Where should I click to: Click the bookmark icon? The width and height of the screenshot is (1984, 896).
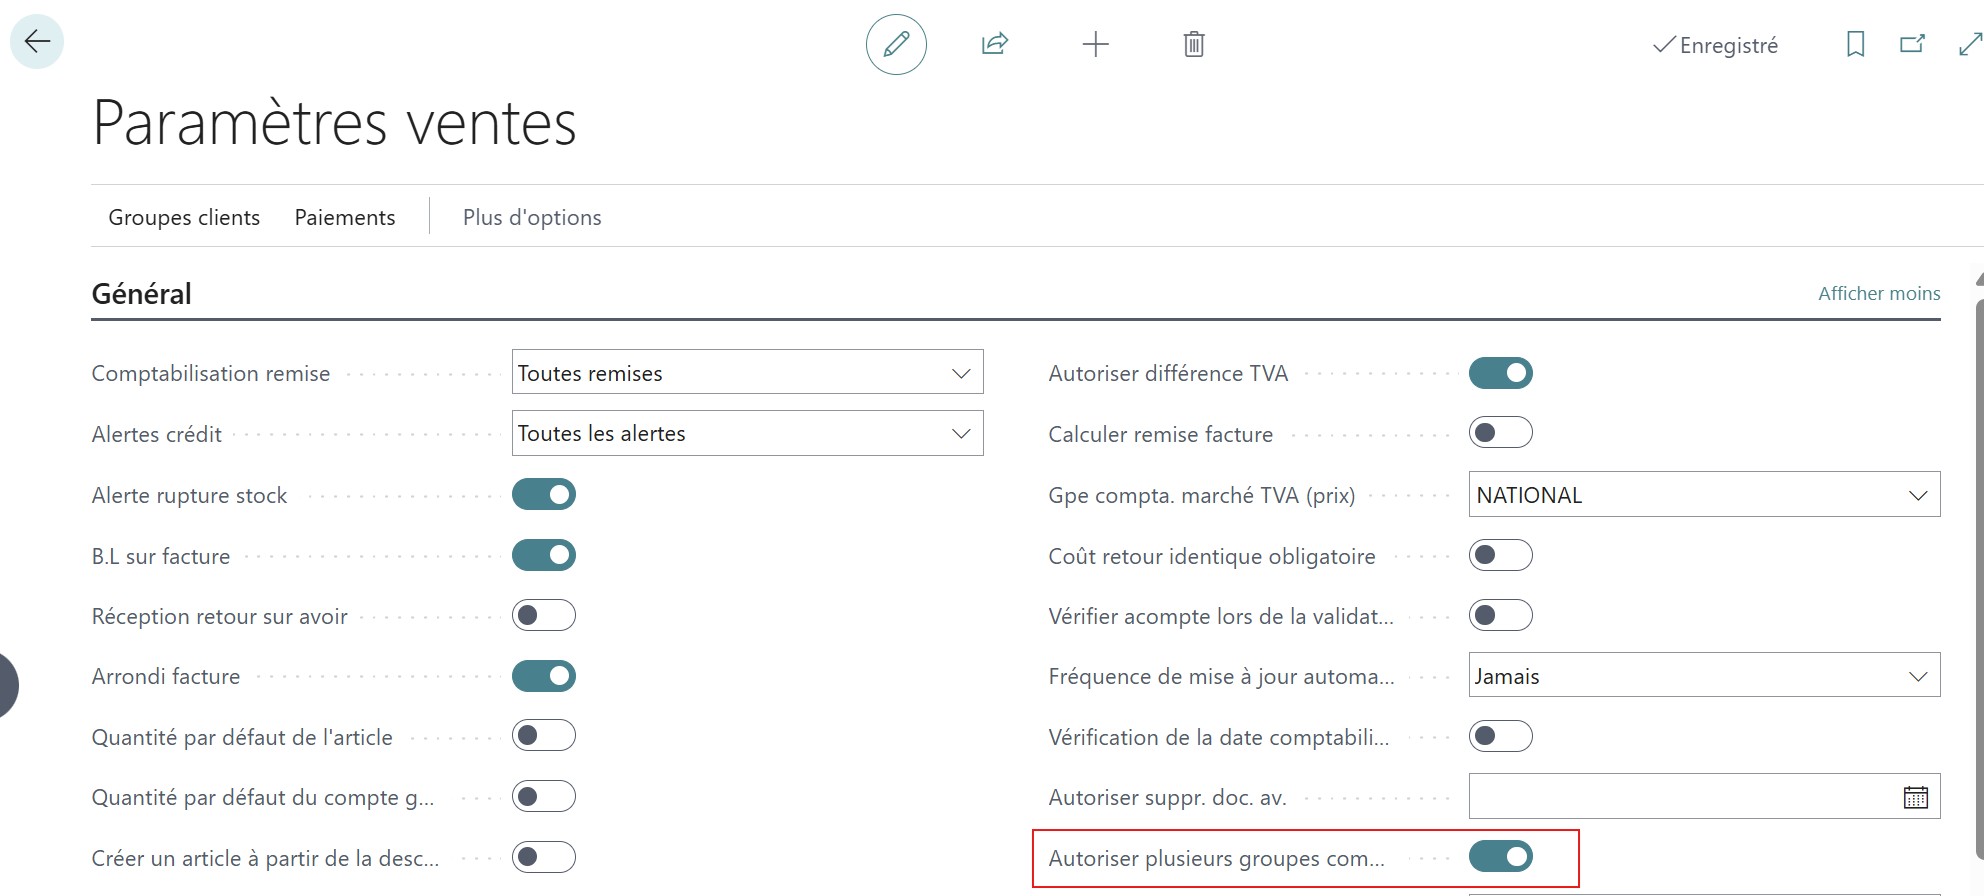point(1855,44)
